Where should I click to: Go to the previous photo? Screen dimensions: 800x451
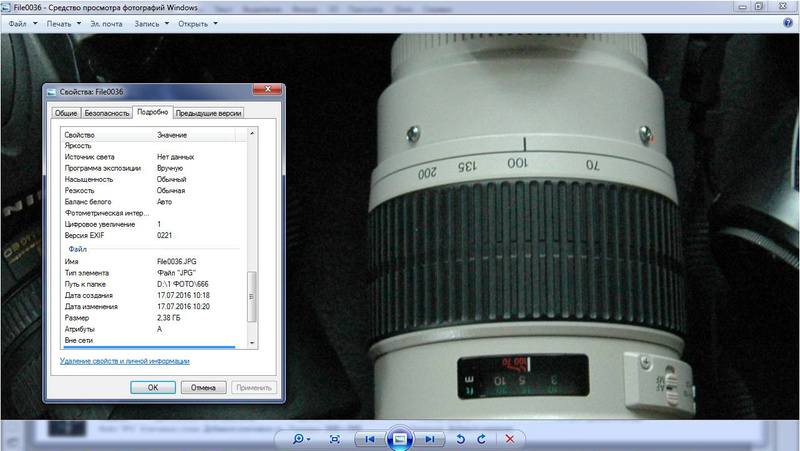(370, 439)
